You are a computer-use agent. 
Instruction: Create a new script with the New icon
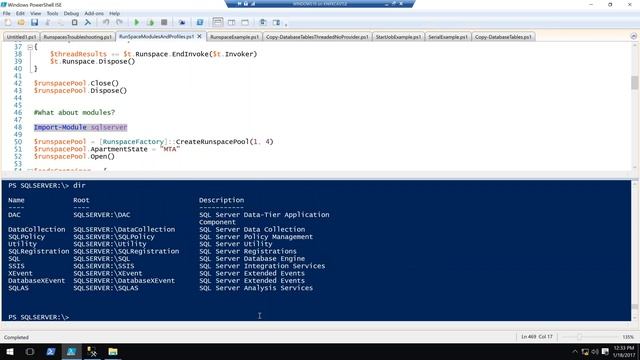8,22
